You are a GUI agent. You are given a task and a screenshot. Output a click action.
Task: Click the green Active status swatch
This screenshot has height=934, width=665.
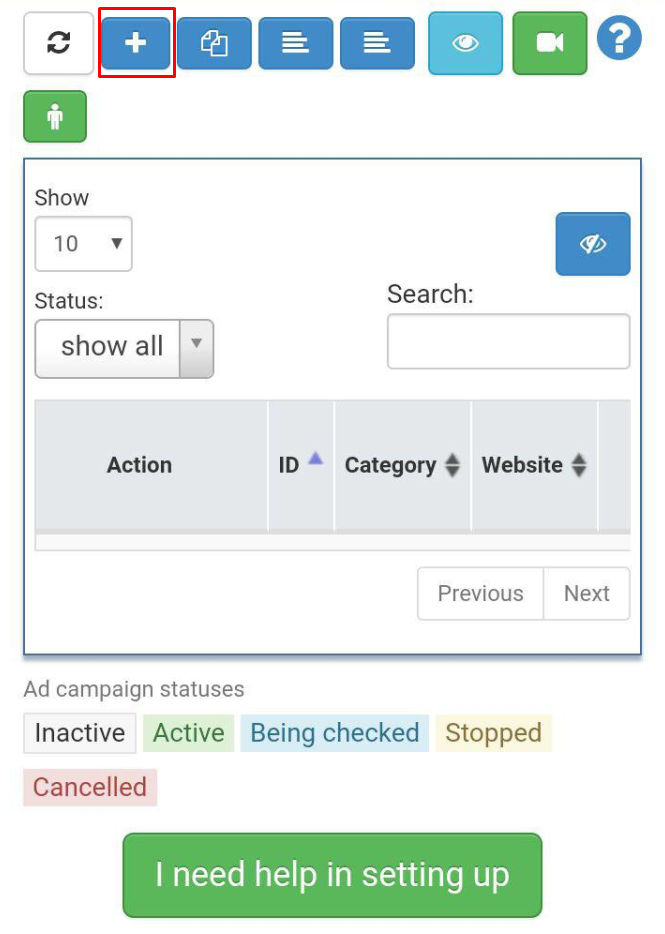click(x=188, y=733)
